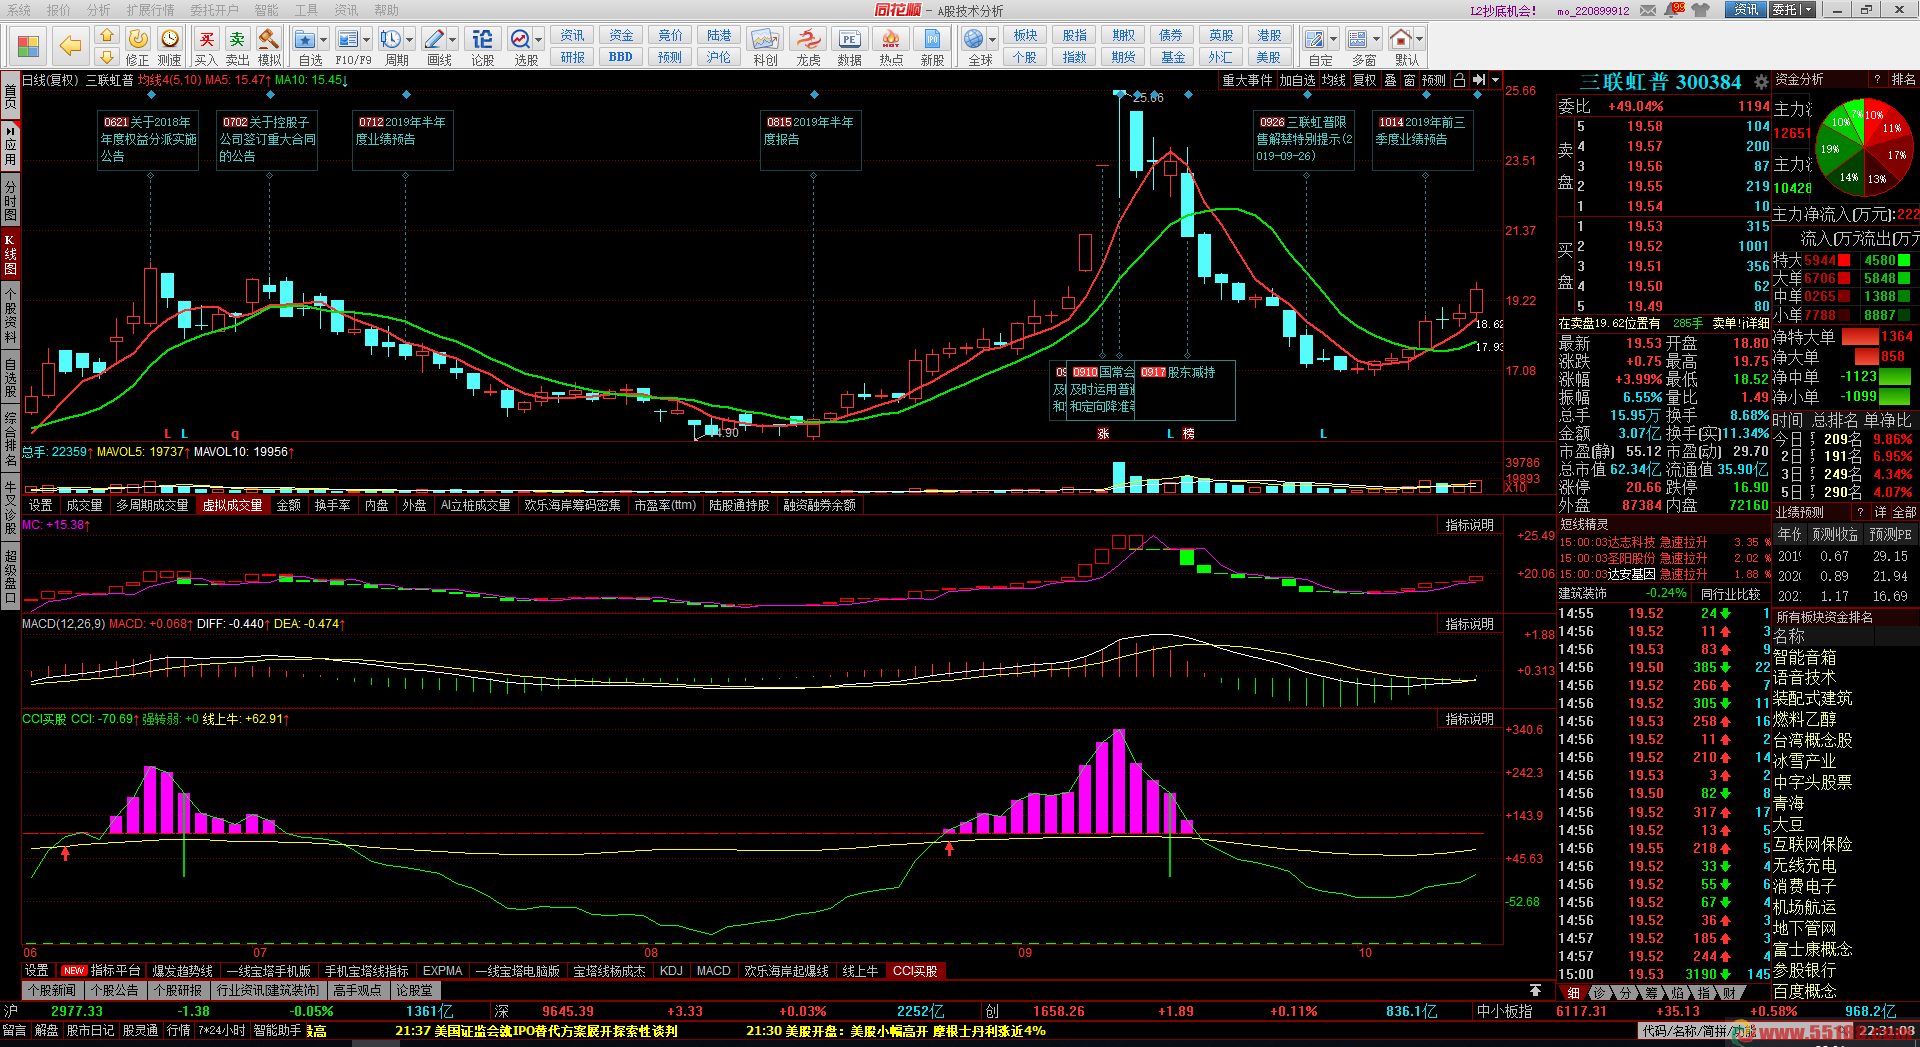The image size is (1920, 1047).
Task: Toggle the chart lock icon
Action: point(1459,80)
